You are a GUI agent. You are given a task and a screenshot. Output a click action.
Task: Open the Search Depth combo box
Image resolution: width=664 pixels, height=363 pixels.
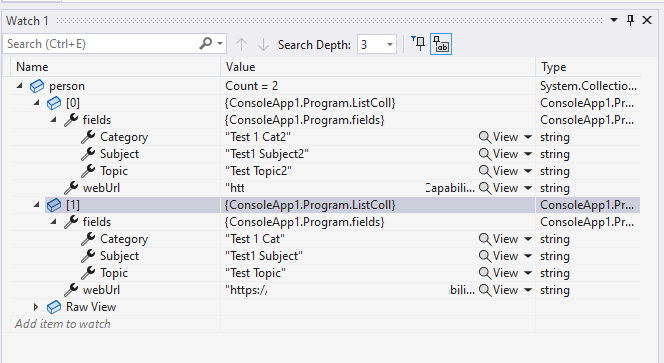click(x=377, y=44)
